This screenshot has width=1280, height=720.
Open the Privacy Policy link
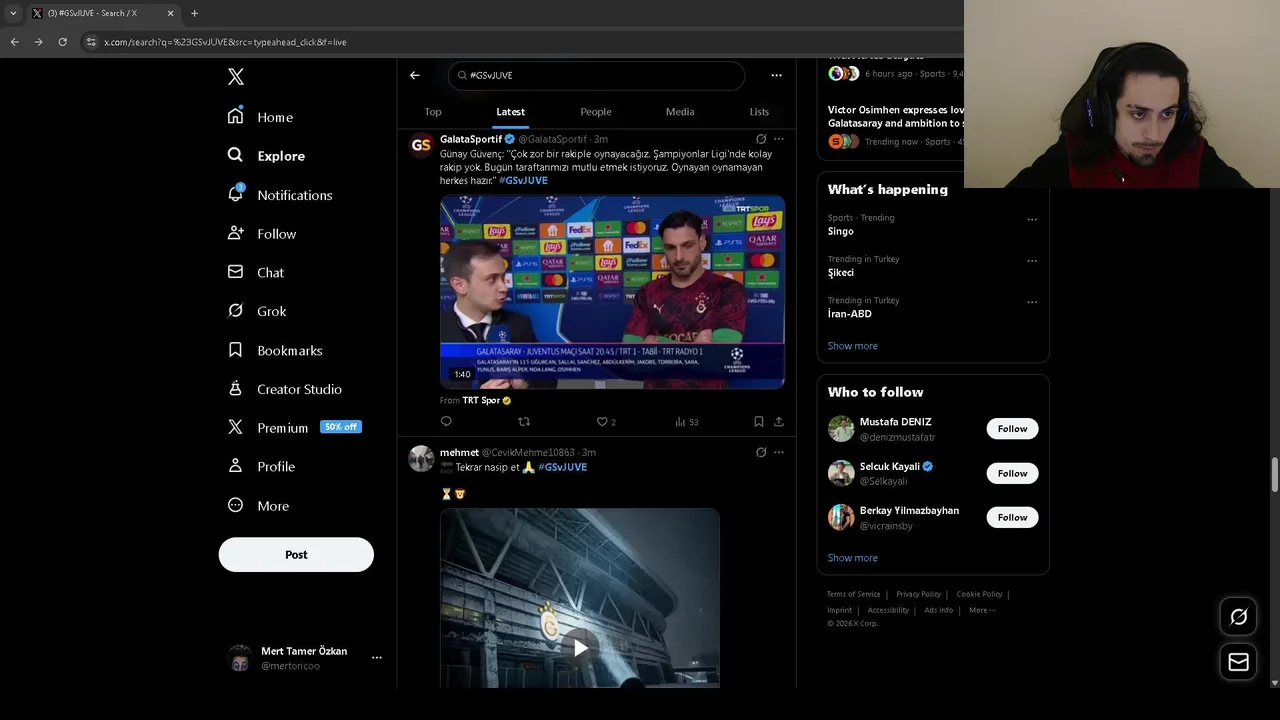(x=918, y=594)
